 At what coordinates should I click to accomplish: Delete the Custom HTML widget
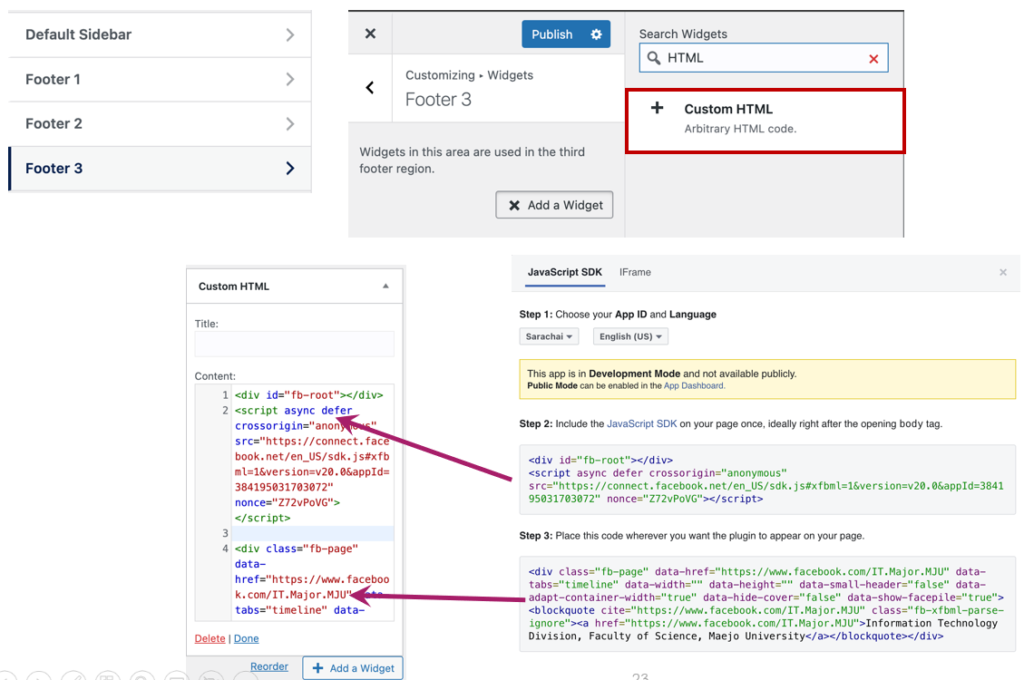coord(210,638)
